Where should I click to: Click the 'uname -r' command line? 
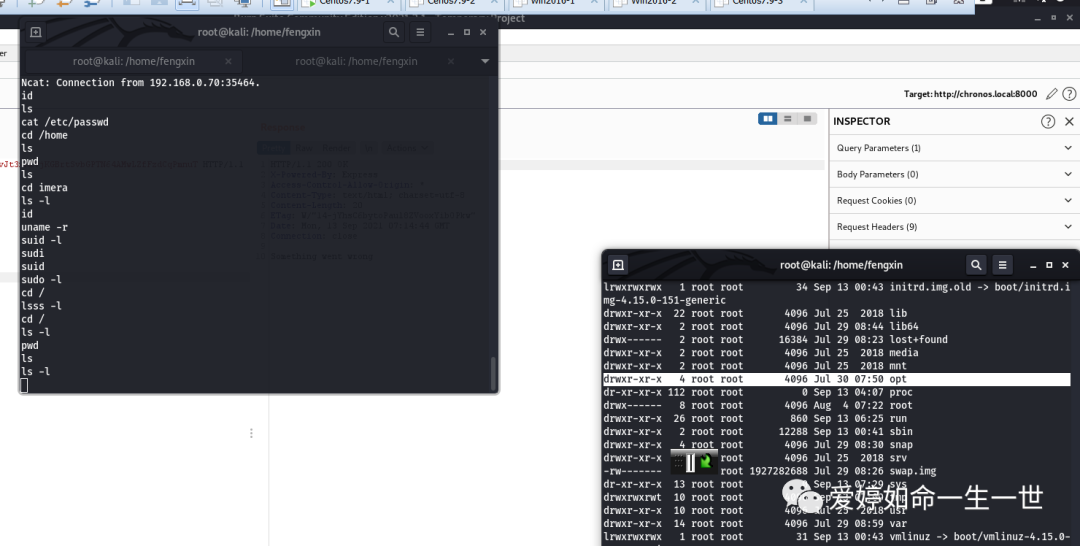pyautogui.click(x=44, y=227)
